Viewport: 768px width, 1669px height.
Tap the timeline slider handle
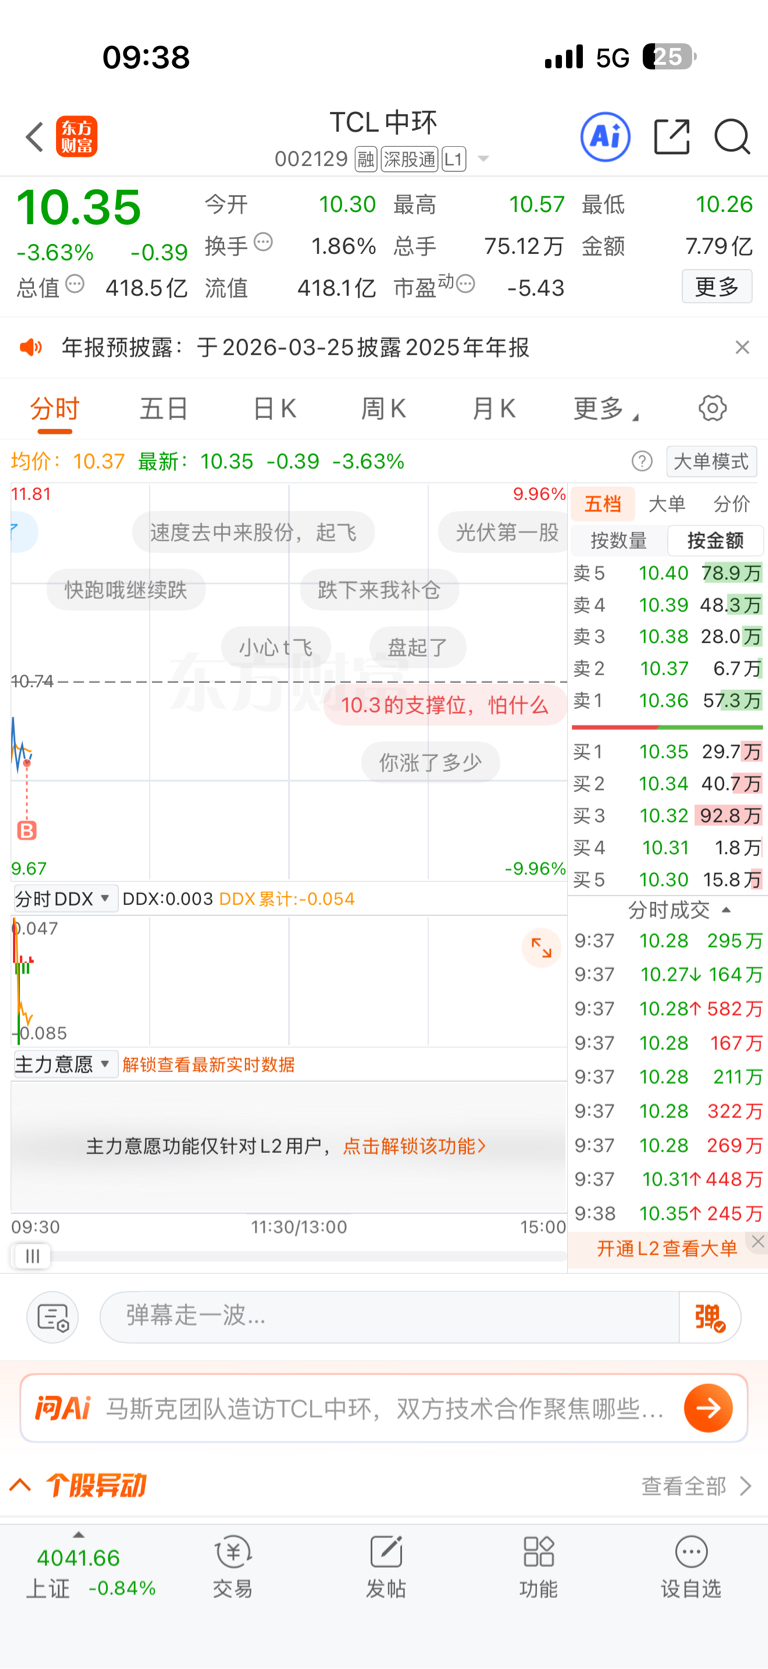point(32,1256)
